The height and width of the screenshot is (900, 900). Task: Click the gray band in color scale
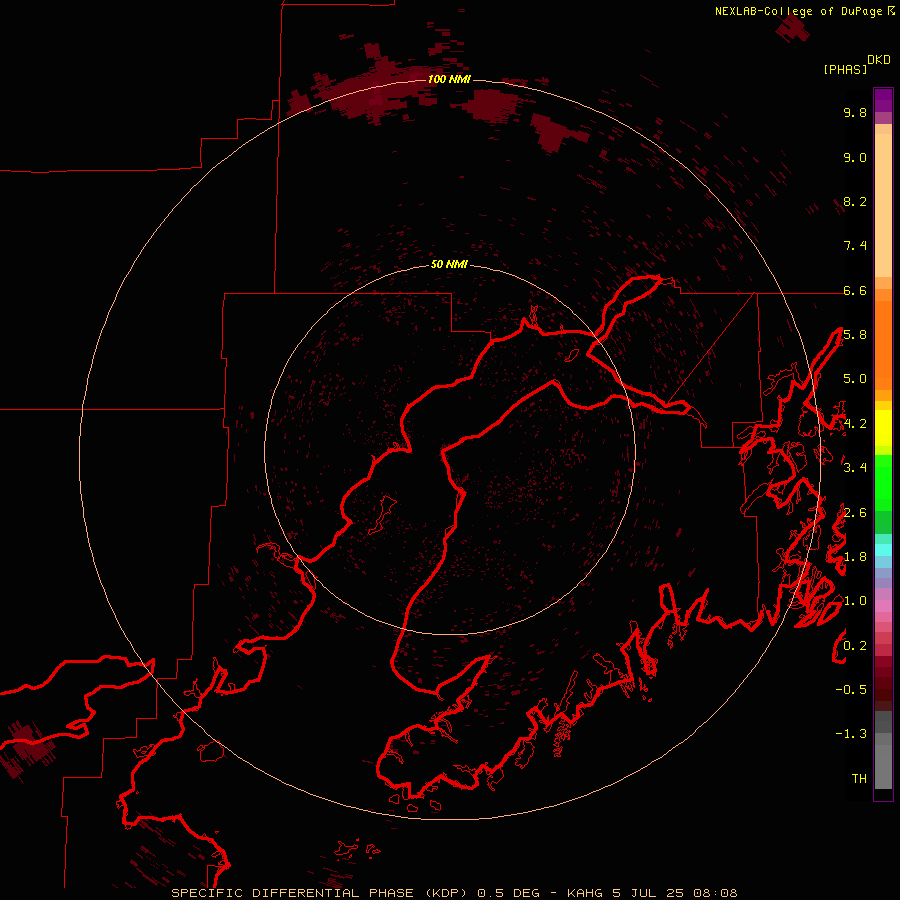(x=883, y=752)
